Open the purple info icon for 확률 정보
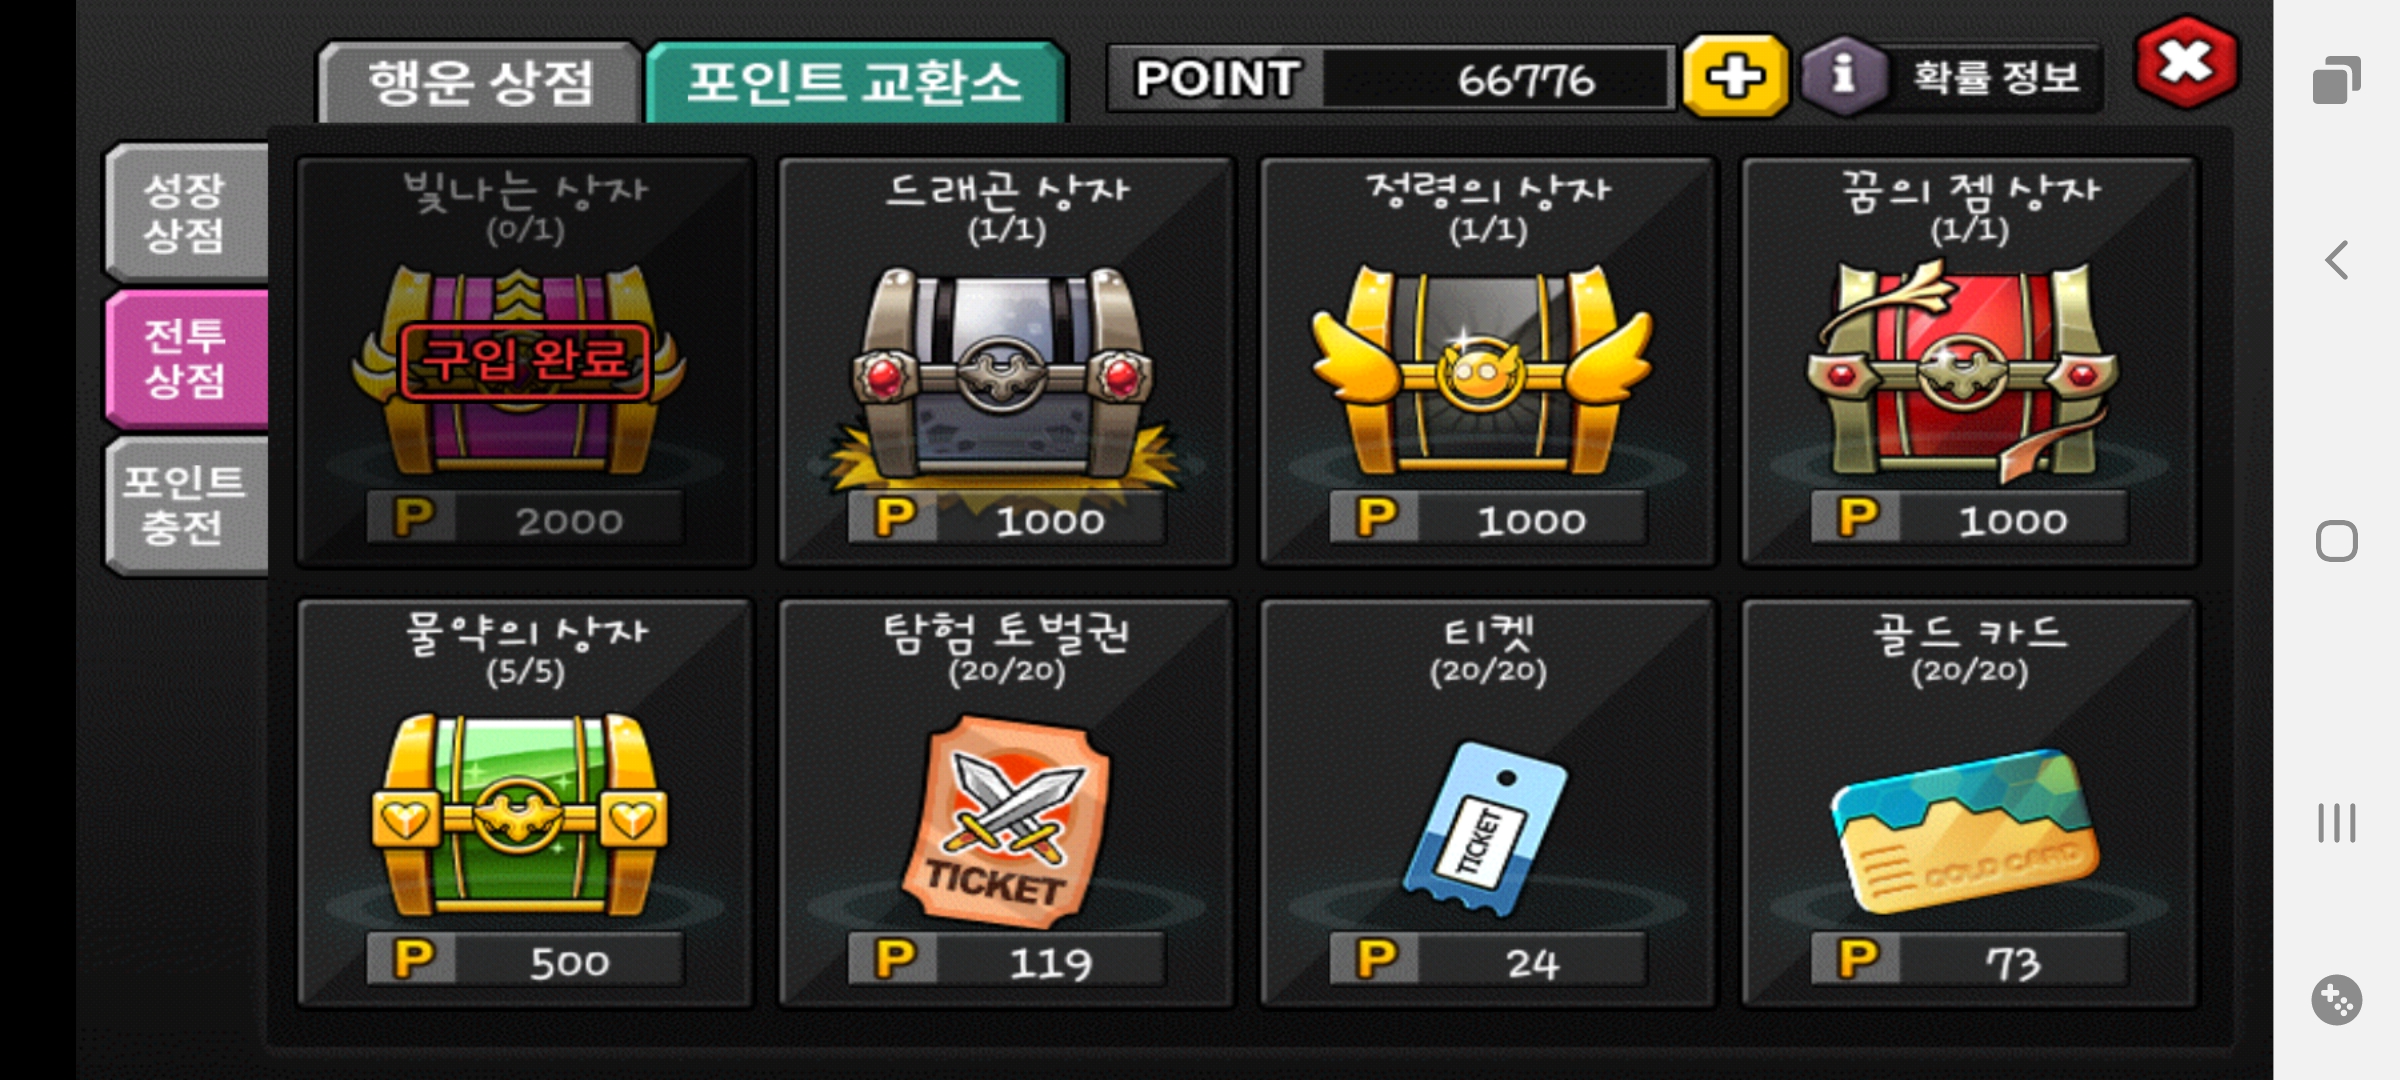2400x1080 pixels. pyautogui.click(x=1843, y=76)
